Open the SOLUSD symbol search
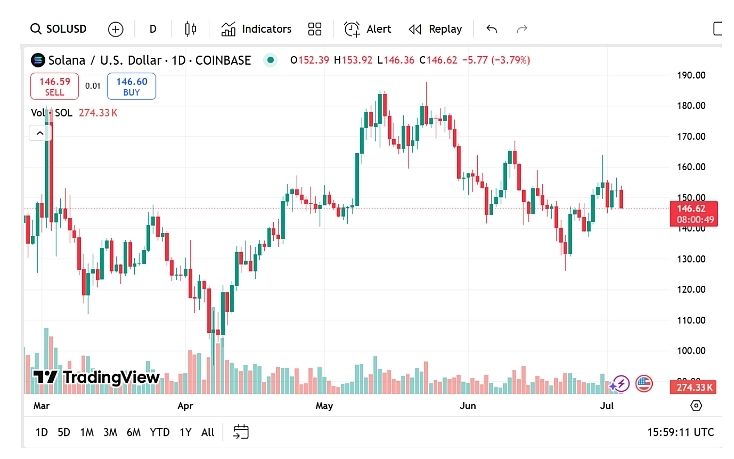 click(62, 29)
